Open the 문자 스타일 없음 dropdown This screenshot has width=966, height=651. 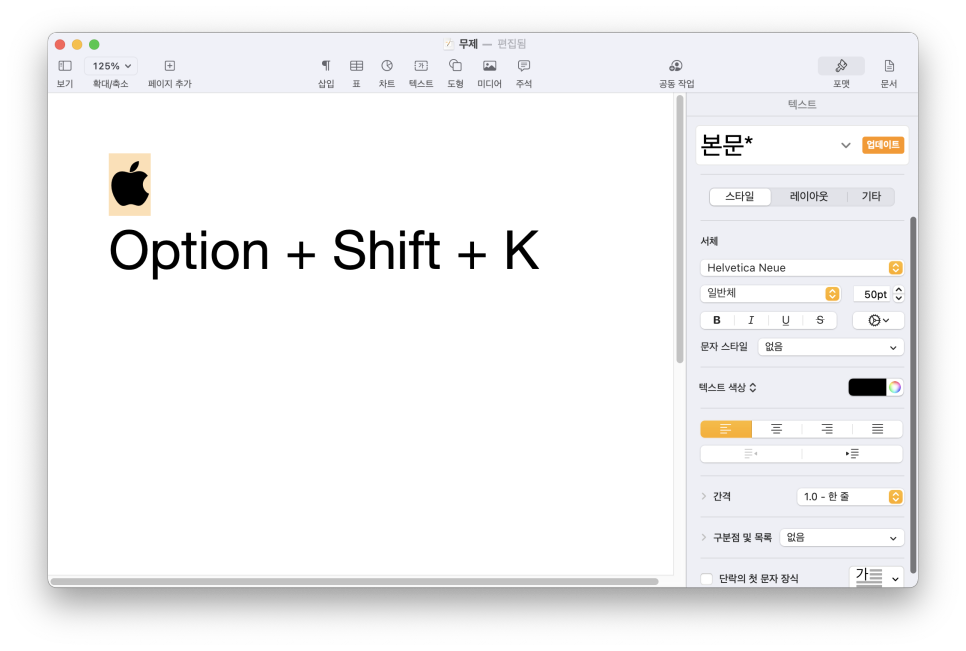pos(830,347)
